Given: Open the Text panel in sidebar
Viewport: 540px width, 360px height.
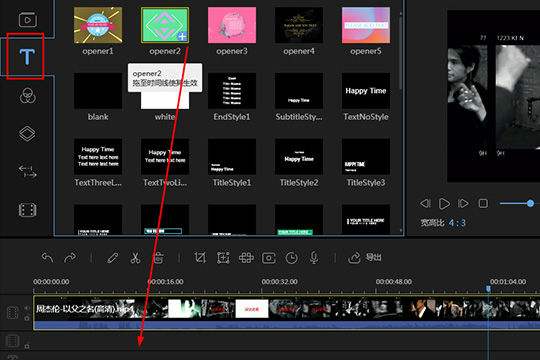Looking at the screenshot, I should (x=27, y=57).
